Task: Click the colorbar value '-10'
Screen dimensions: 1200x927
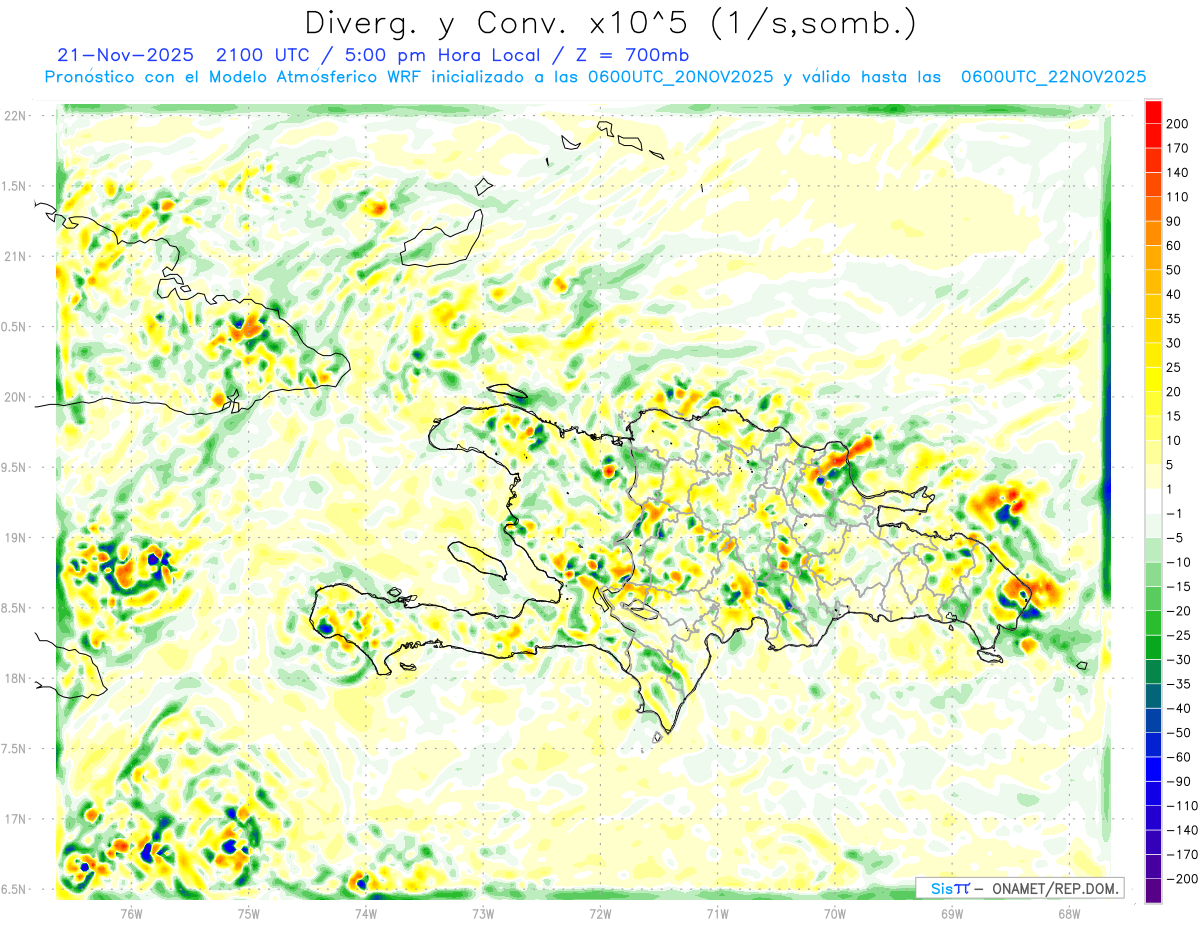Action: [1177, 562]
